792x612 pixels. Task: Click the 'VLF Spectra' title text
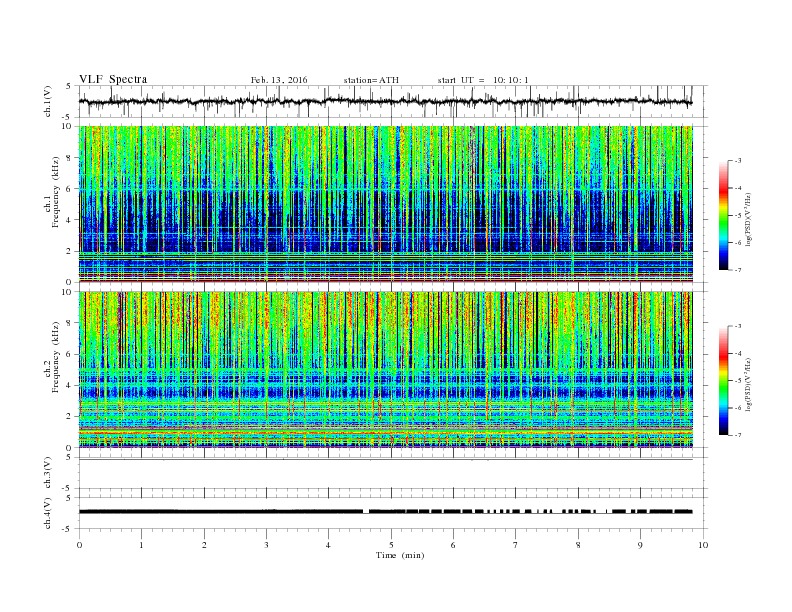[113, 79]
